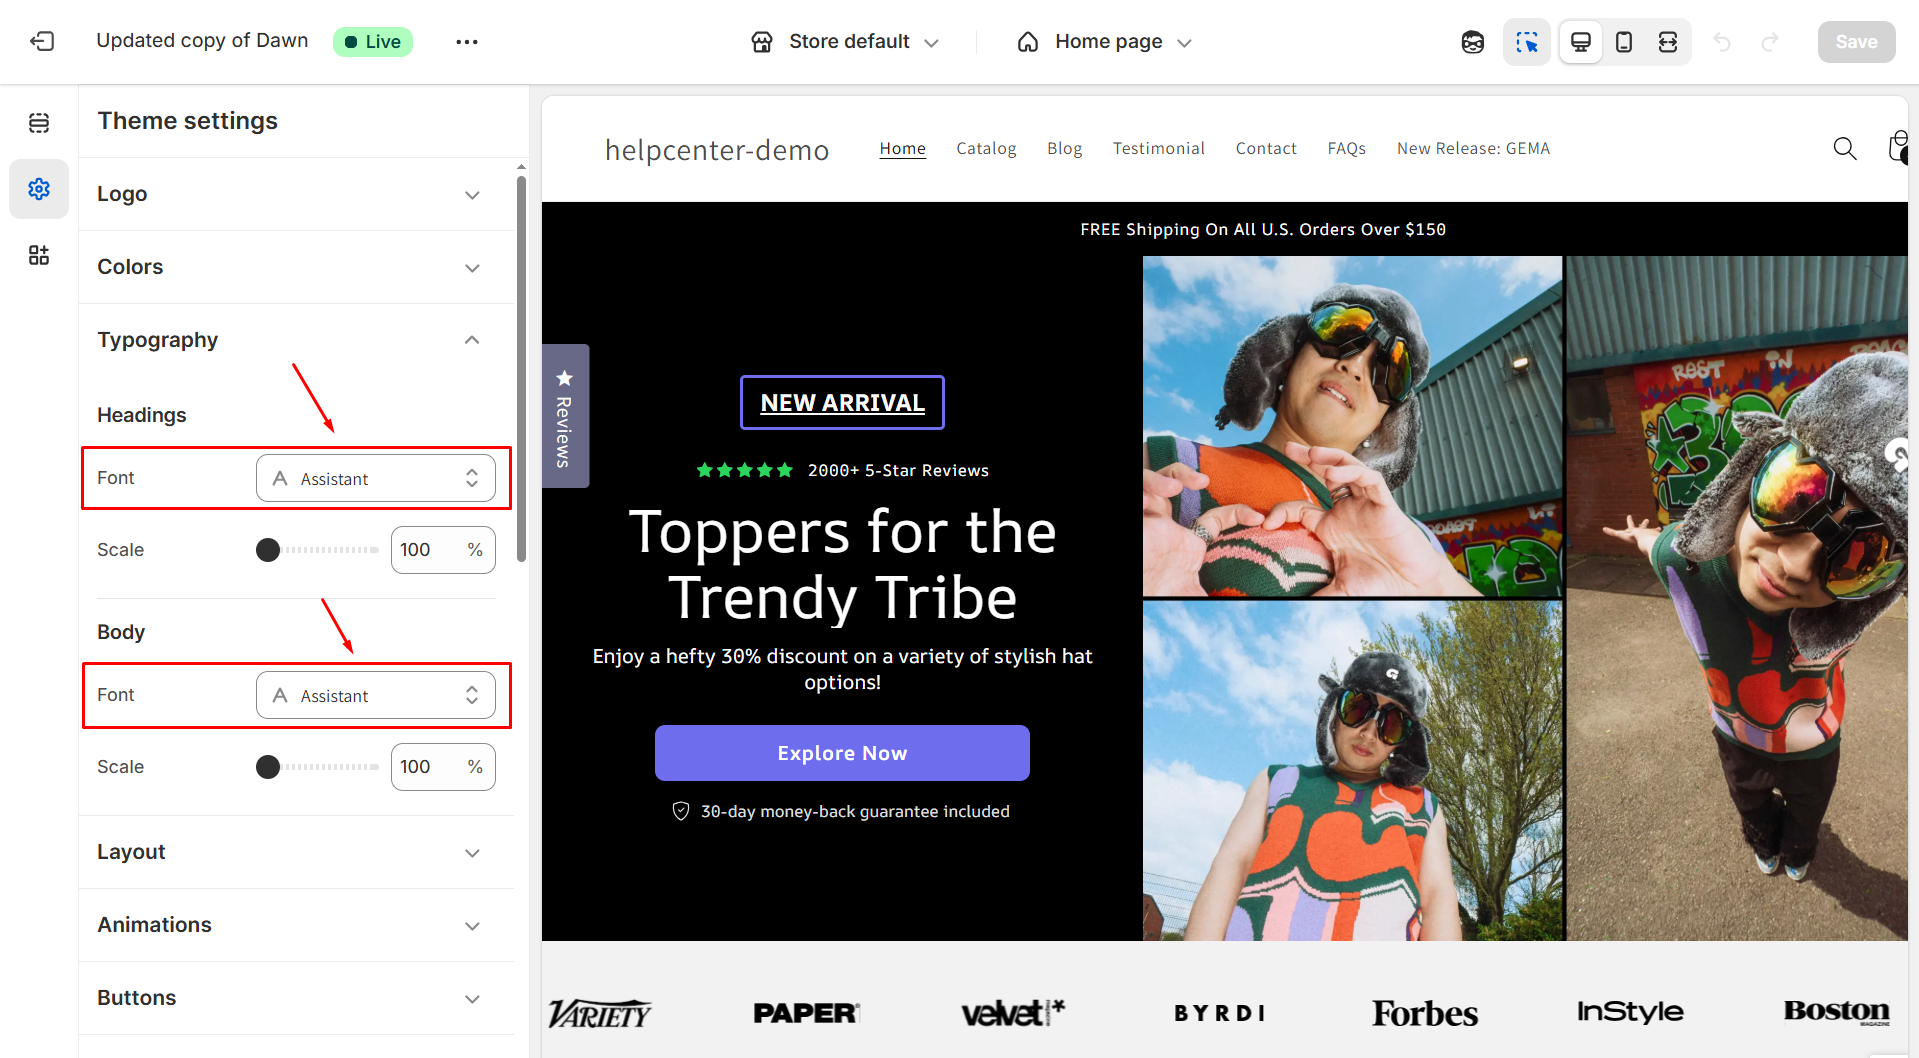Switch to mobile preview view

(x=1624, y=42)
